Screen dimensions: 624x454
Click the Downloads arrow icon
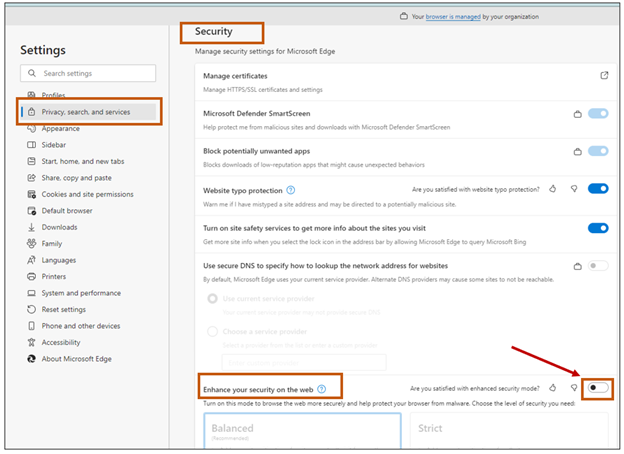[x=31, y=227]
